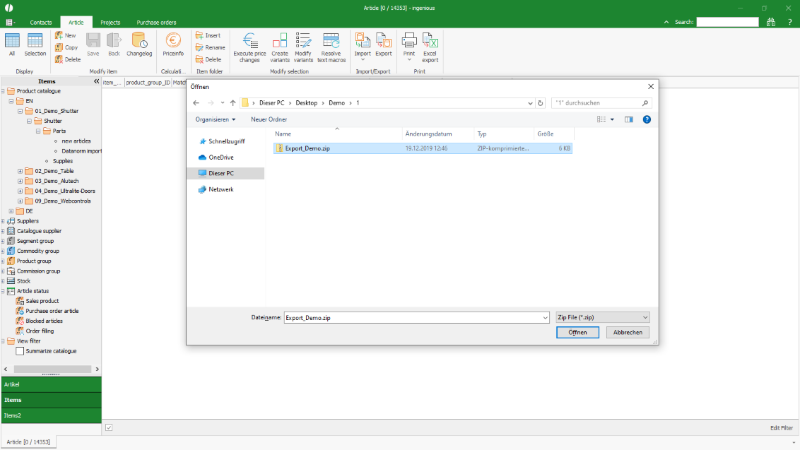Show All items display
Screen dimensions: 800x450
tap(12, 44)
